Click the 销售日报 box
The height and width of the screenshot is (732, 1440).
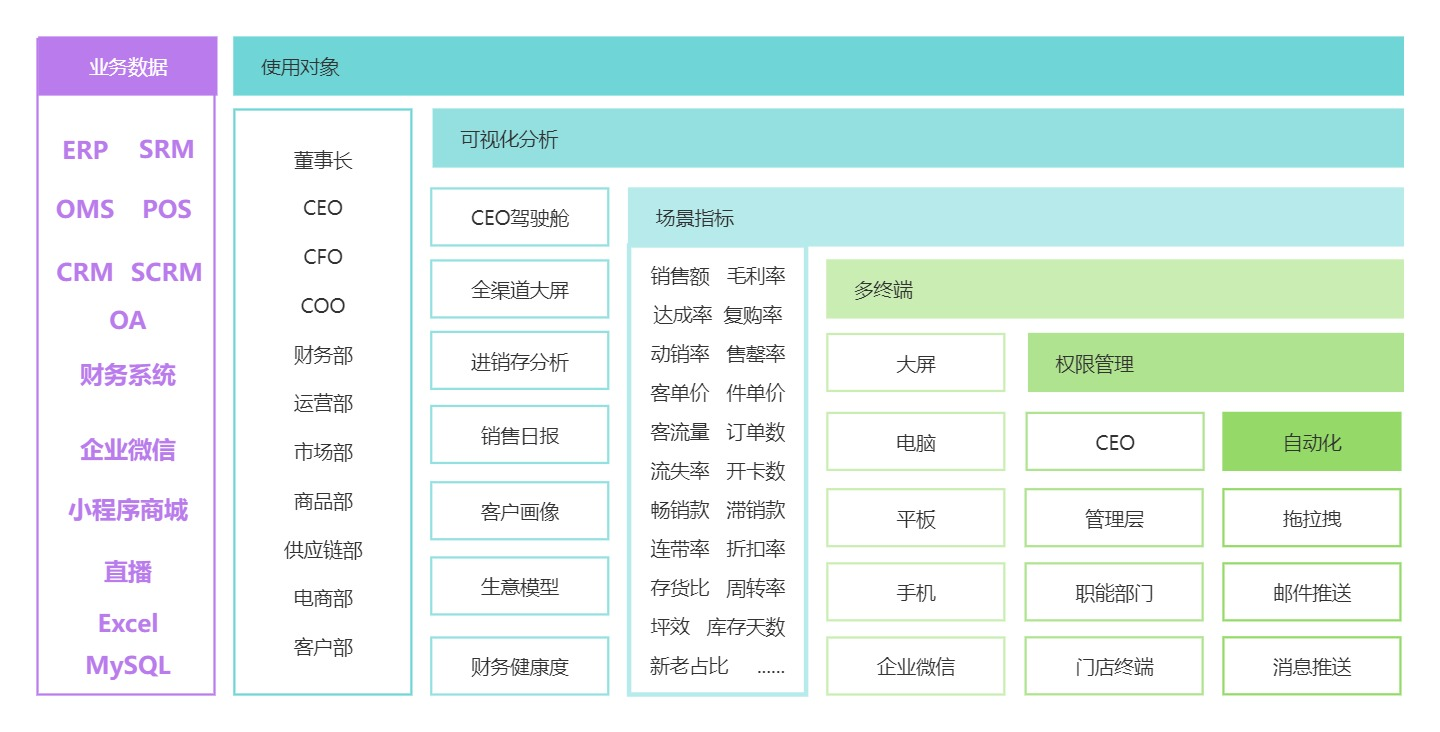(x=520, y=435)
